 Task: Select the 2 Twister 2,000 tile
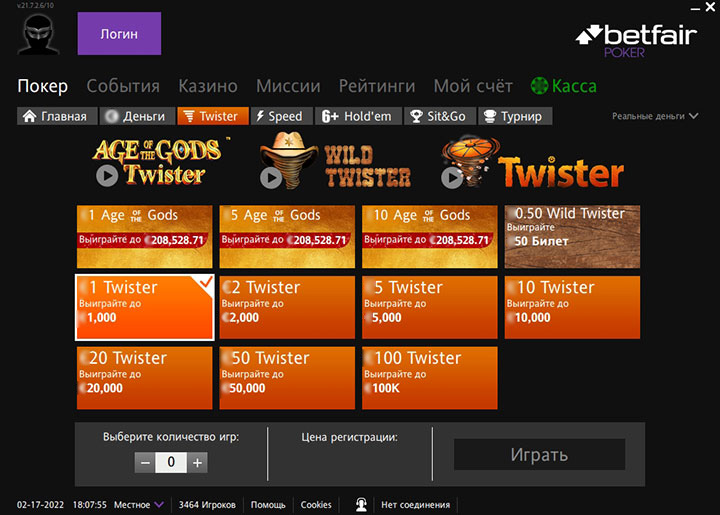click(287, 308)
